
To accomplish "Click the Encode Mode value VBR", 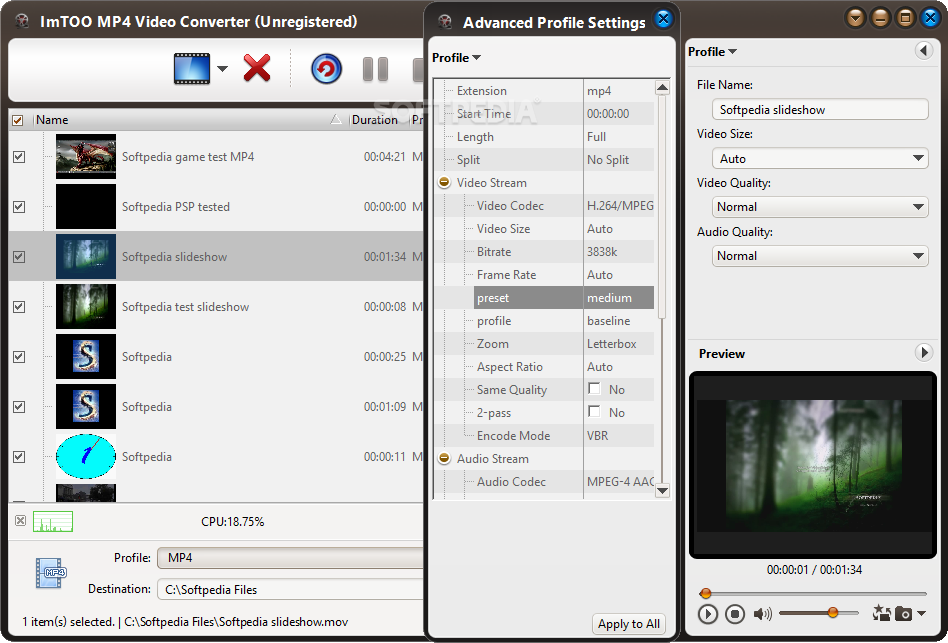I will point(597,435).
